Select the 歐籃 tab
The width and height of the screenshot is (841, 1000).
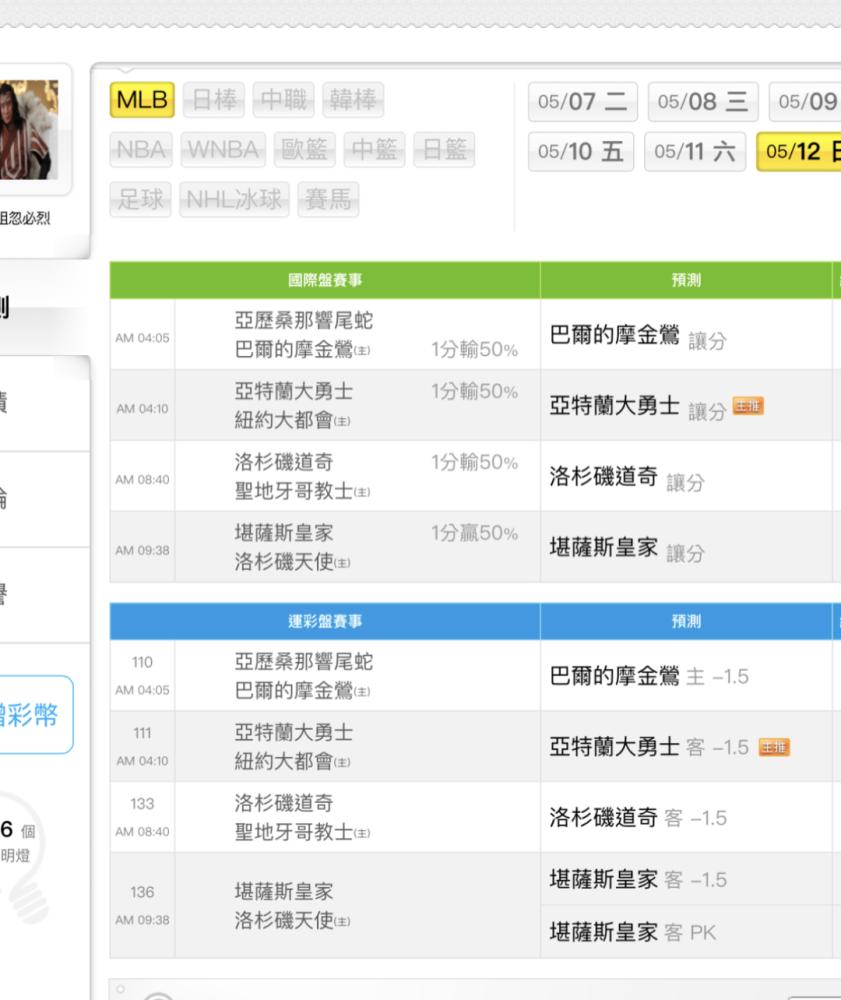pyautogui.click(x=305, y=150)
